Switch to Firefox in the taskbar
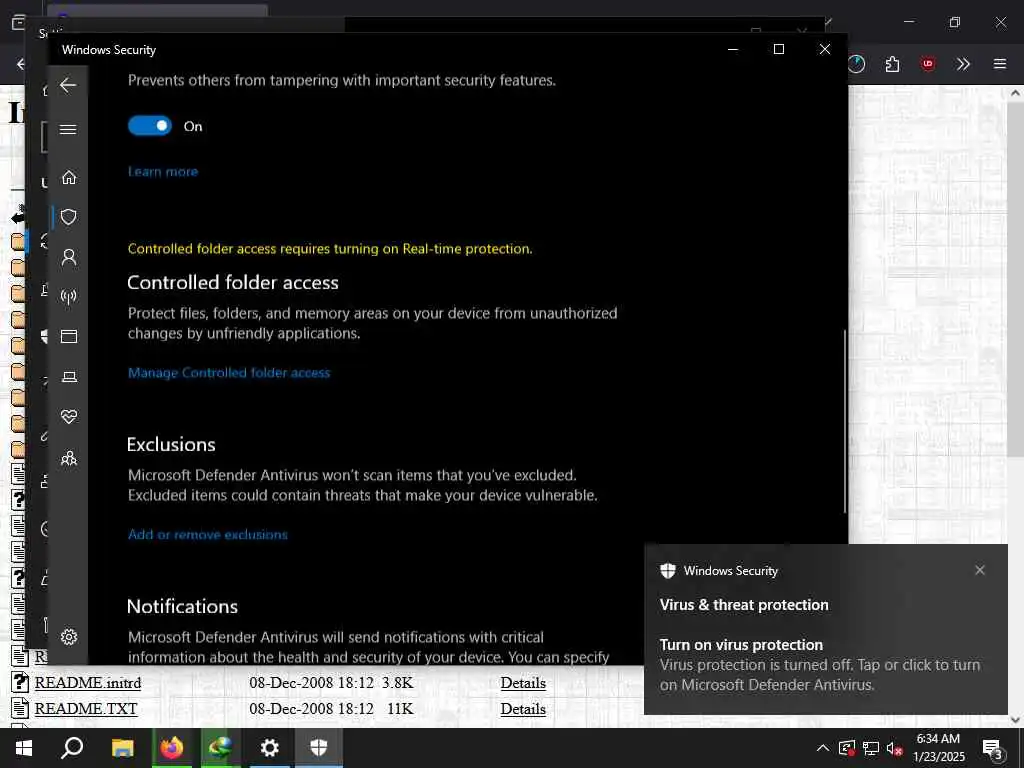This screenshot has width=1024, height=768. pyautogui.click(x=172, y=748)
